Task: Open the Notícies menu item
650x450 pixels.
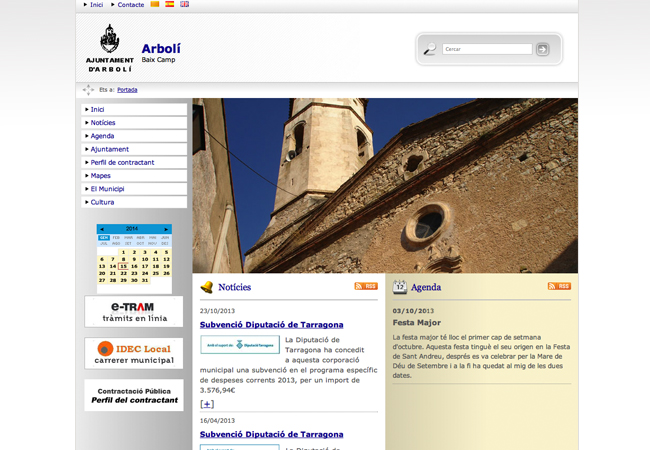Action: coord(103,123)
